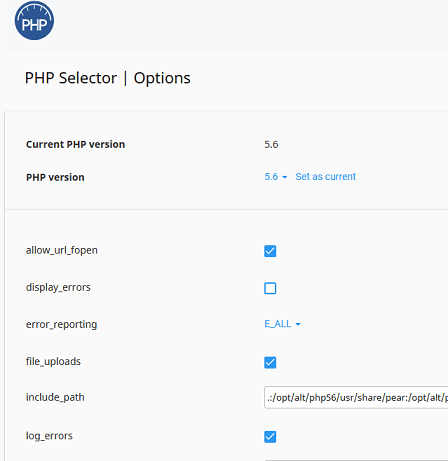Enable the display_errors checkbox
Image resolution: width=448 pixels, height=461 pixels.
coord(270,288)
